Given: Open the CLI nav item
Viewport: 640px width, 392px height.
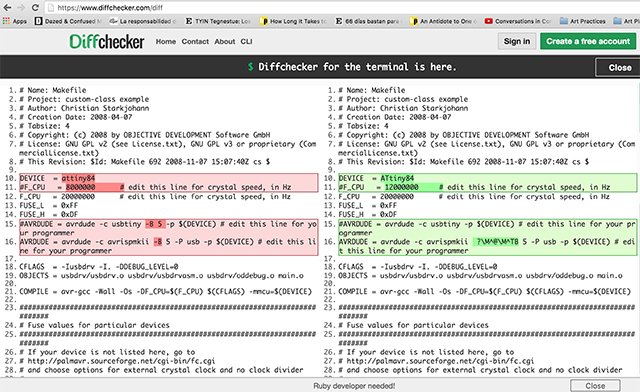Looking at the screenshot, I should point(246,41).
